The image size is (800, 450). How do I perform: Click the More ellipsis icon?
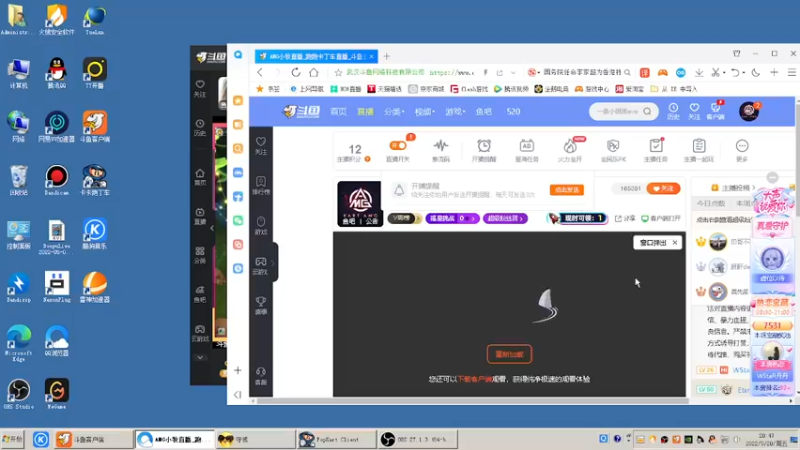[x=742, y=150]
